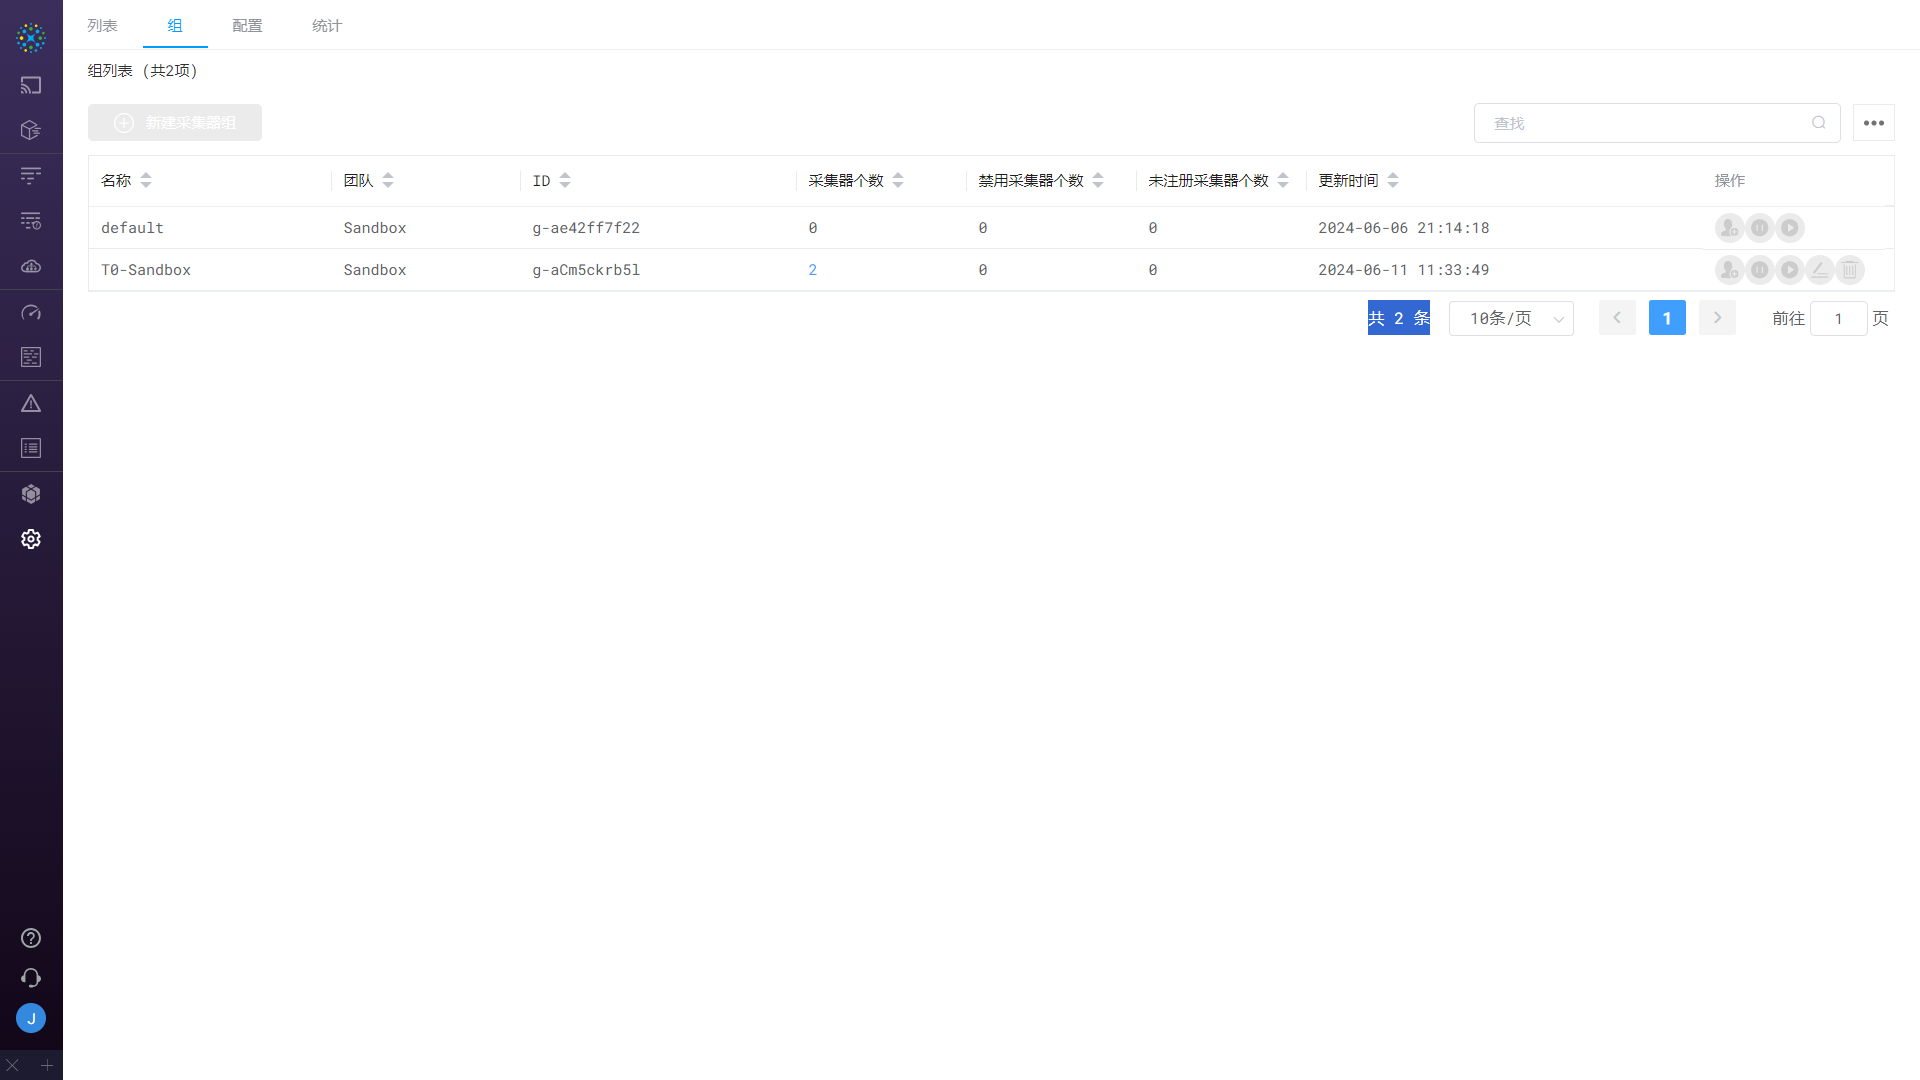Switch to the 配置 tab
Viewport: 1920px width, 1080px height.
click(x=247, y=26)
